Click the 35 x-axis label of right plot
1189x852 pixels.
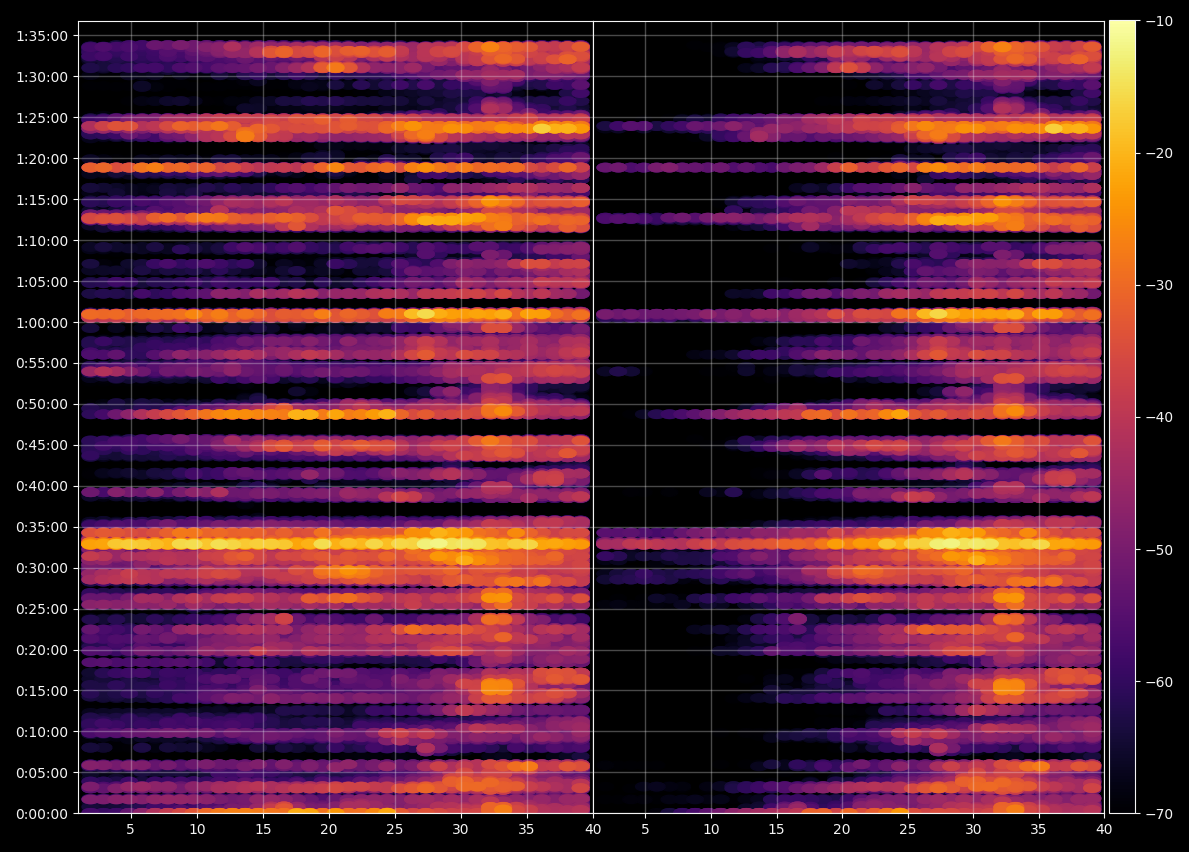click(x=1038, y=829)
